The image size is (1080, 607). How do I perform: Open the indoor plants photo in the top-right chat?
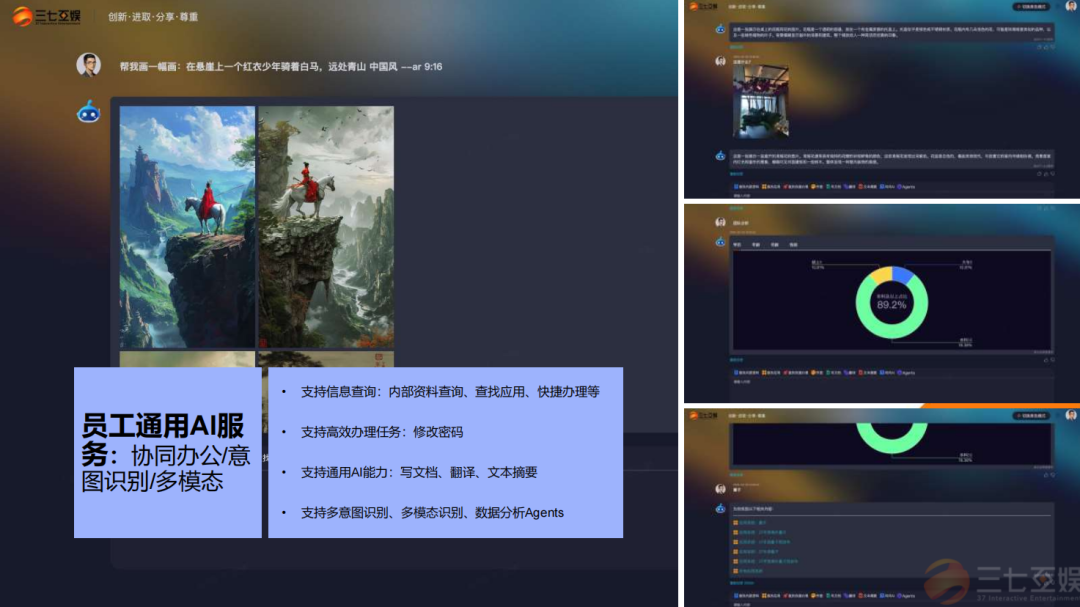pyautogui.click(x=761, y=101)
